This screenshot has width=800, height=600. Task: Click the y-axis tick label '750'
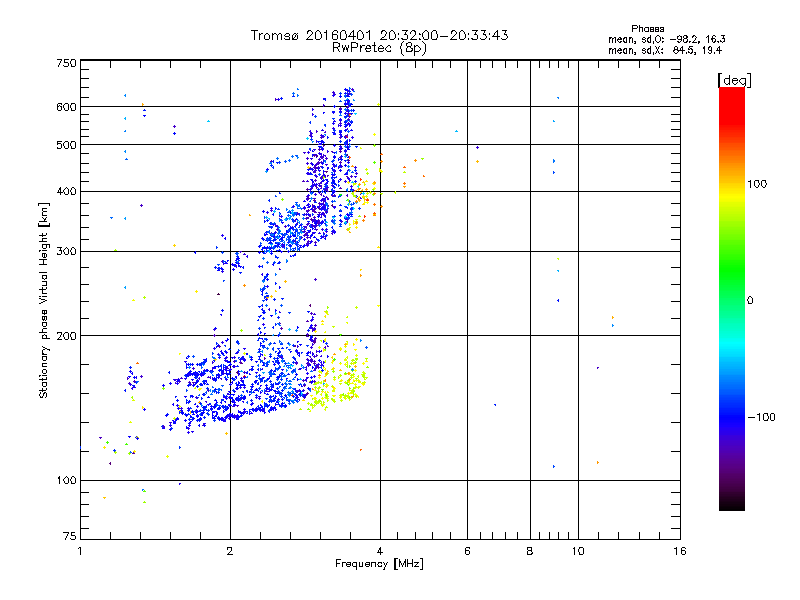67,63
